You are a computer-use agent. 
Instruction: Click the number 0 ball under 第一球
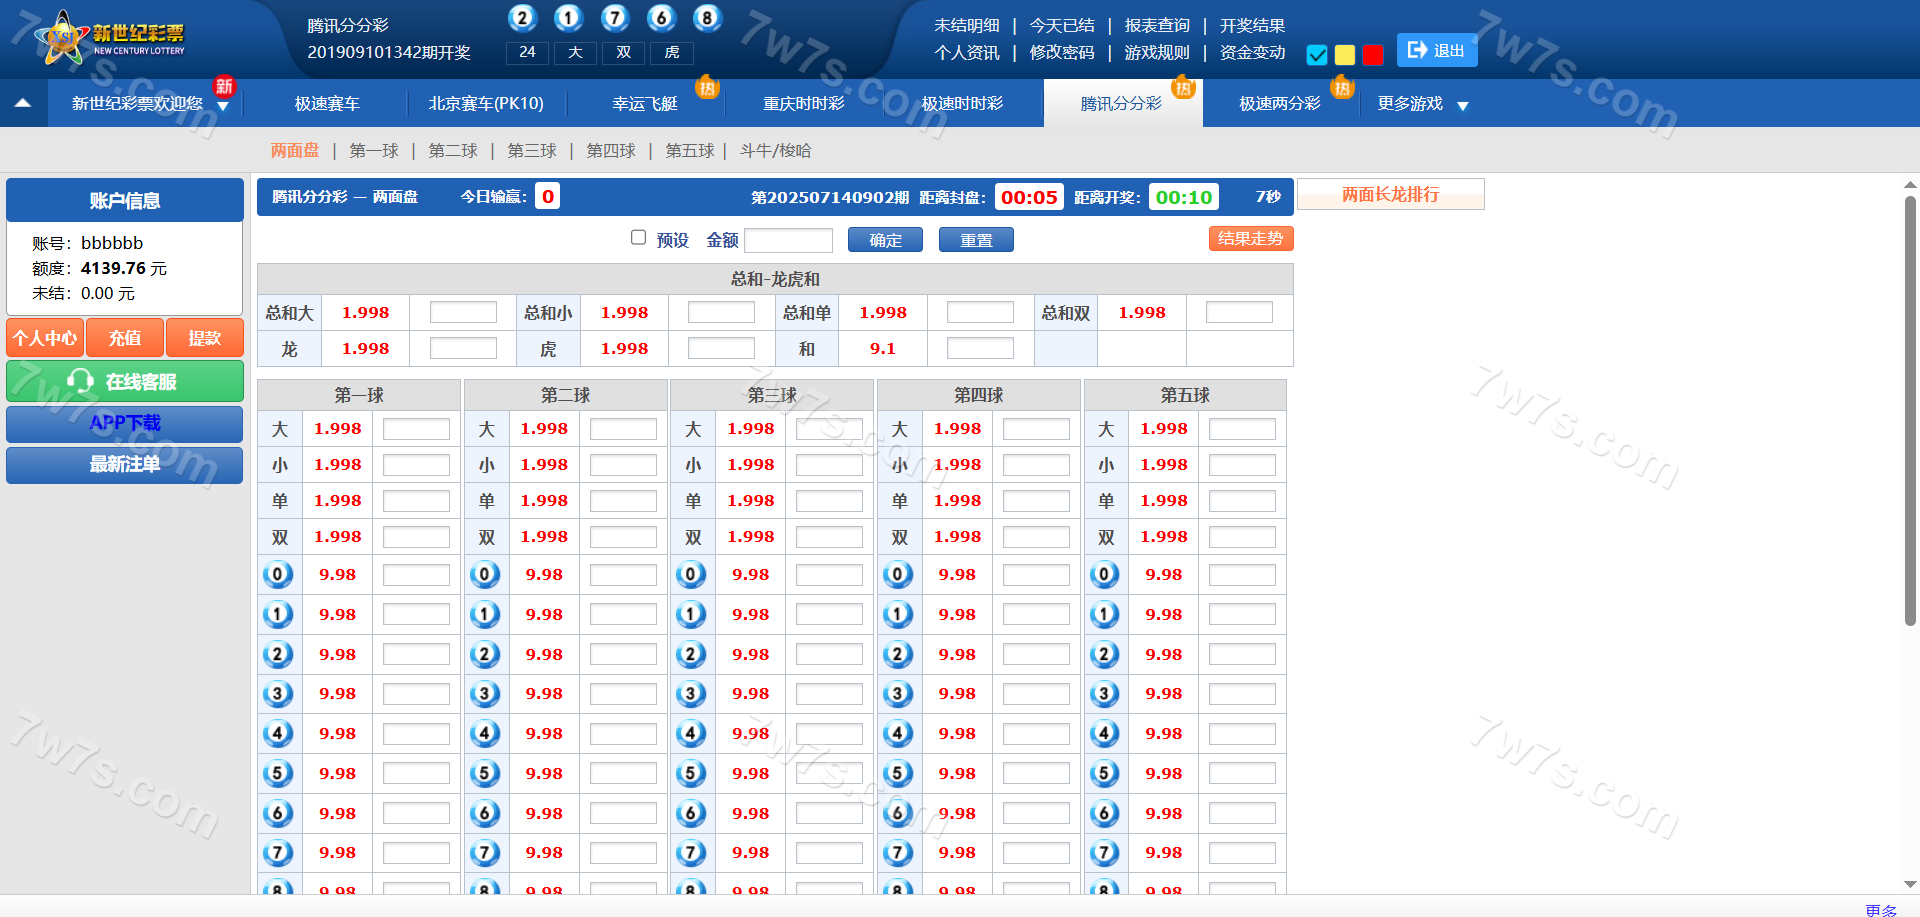[278, 574]
